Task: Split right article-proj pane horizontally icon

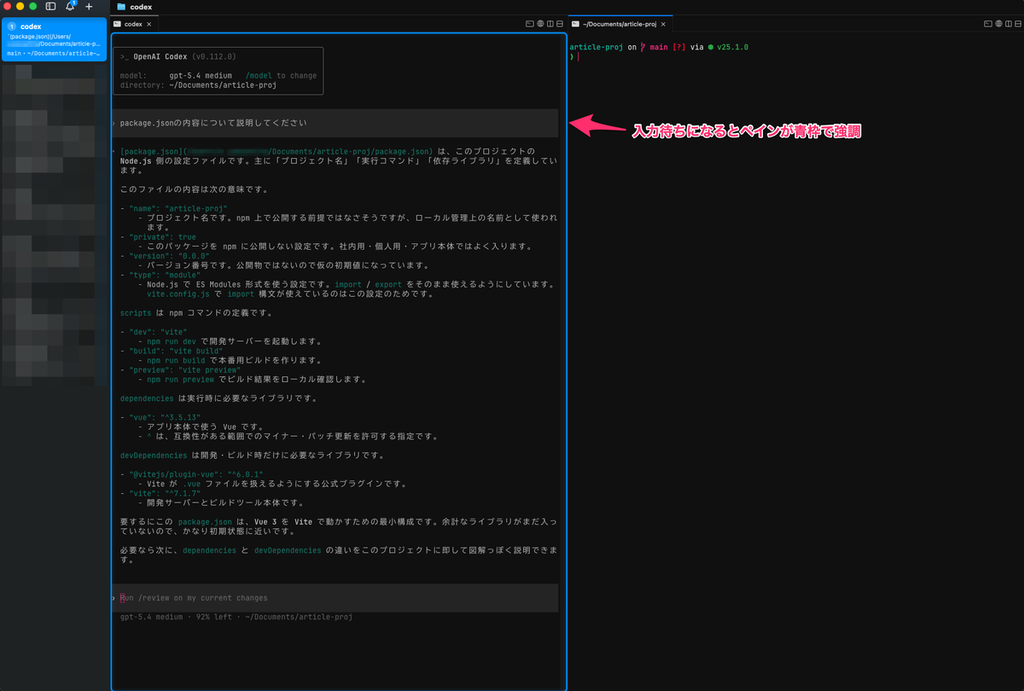Action: click(1018, 24)
